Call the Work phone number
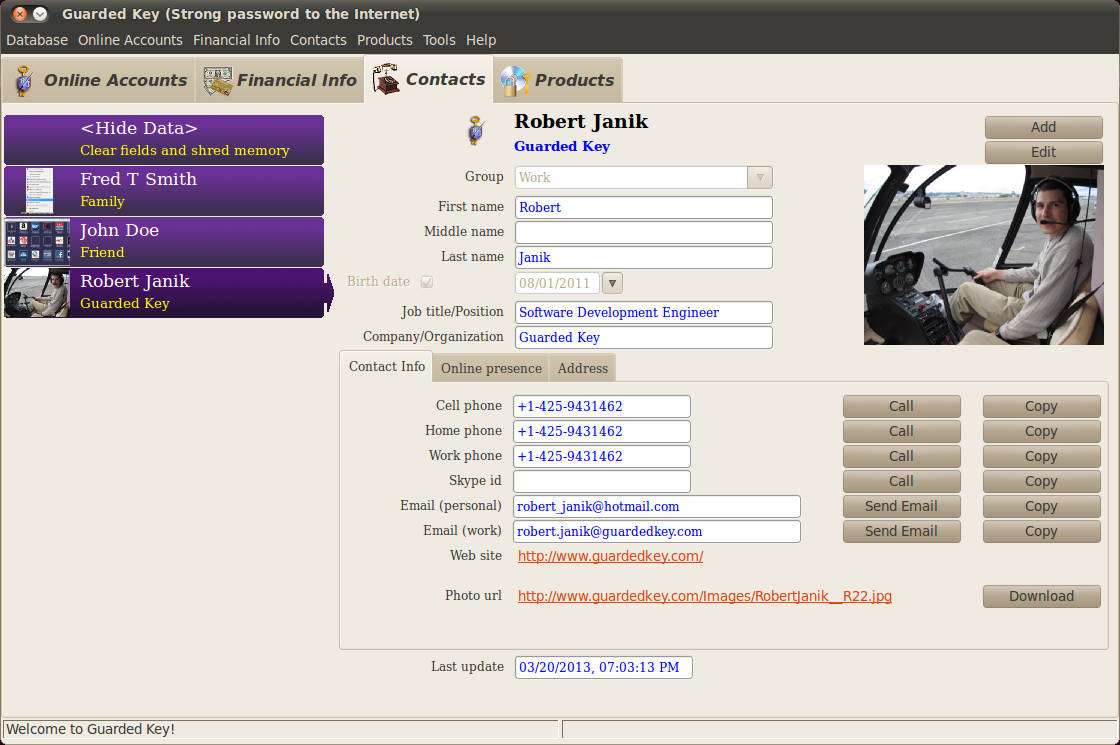Viewport: 1120px width, 745px height. pos(901,456)
